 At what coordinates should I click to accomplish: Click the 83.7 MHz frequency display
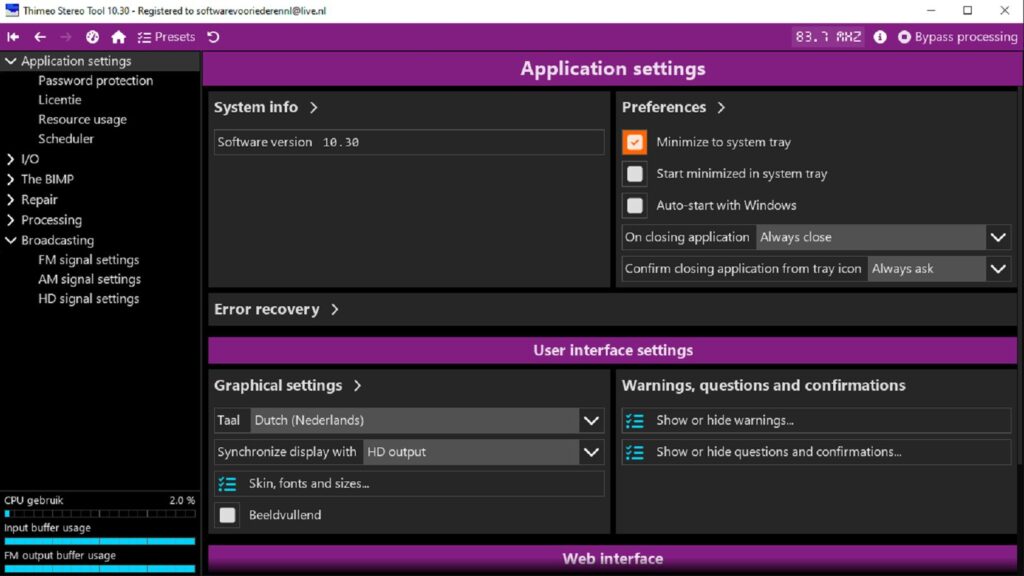(828, 37)
